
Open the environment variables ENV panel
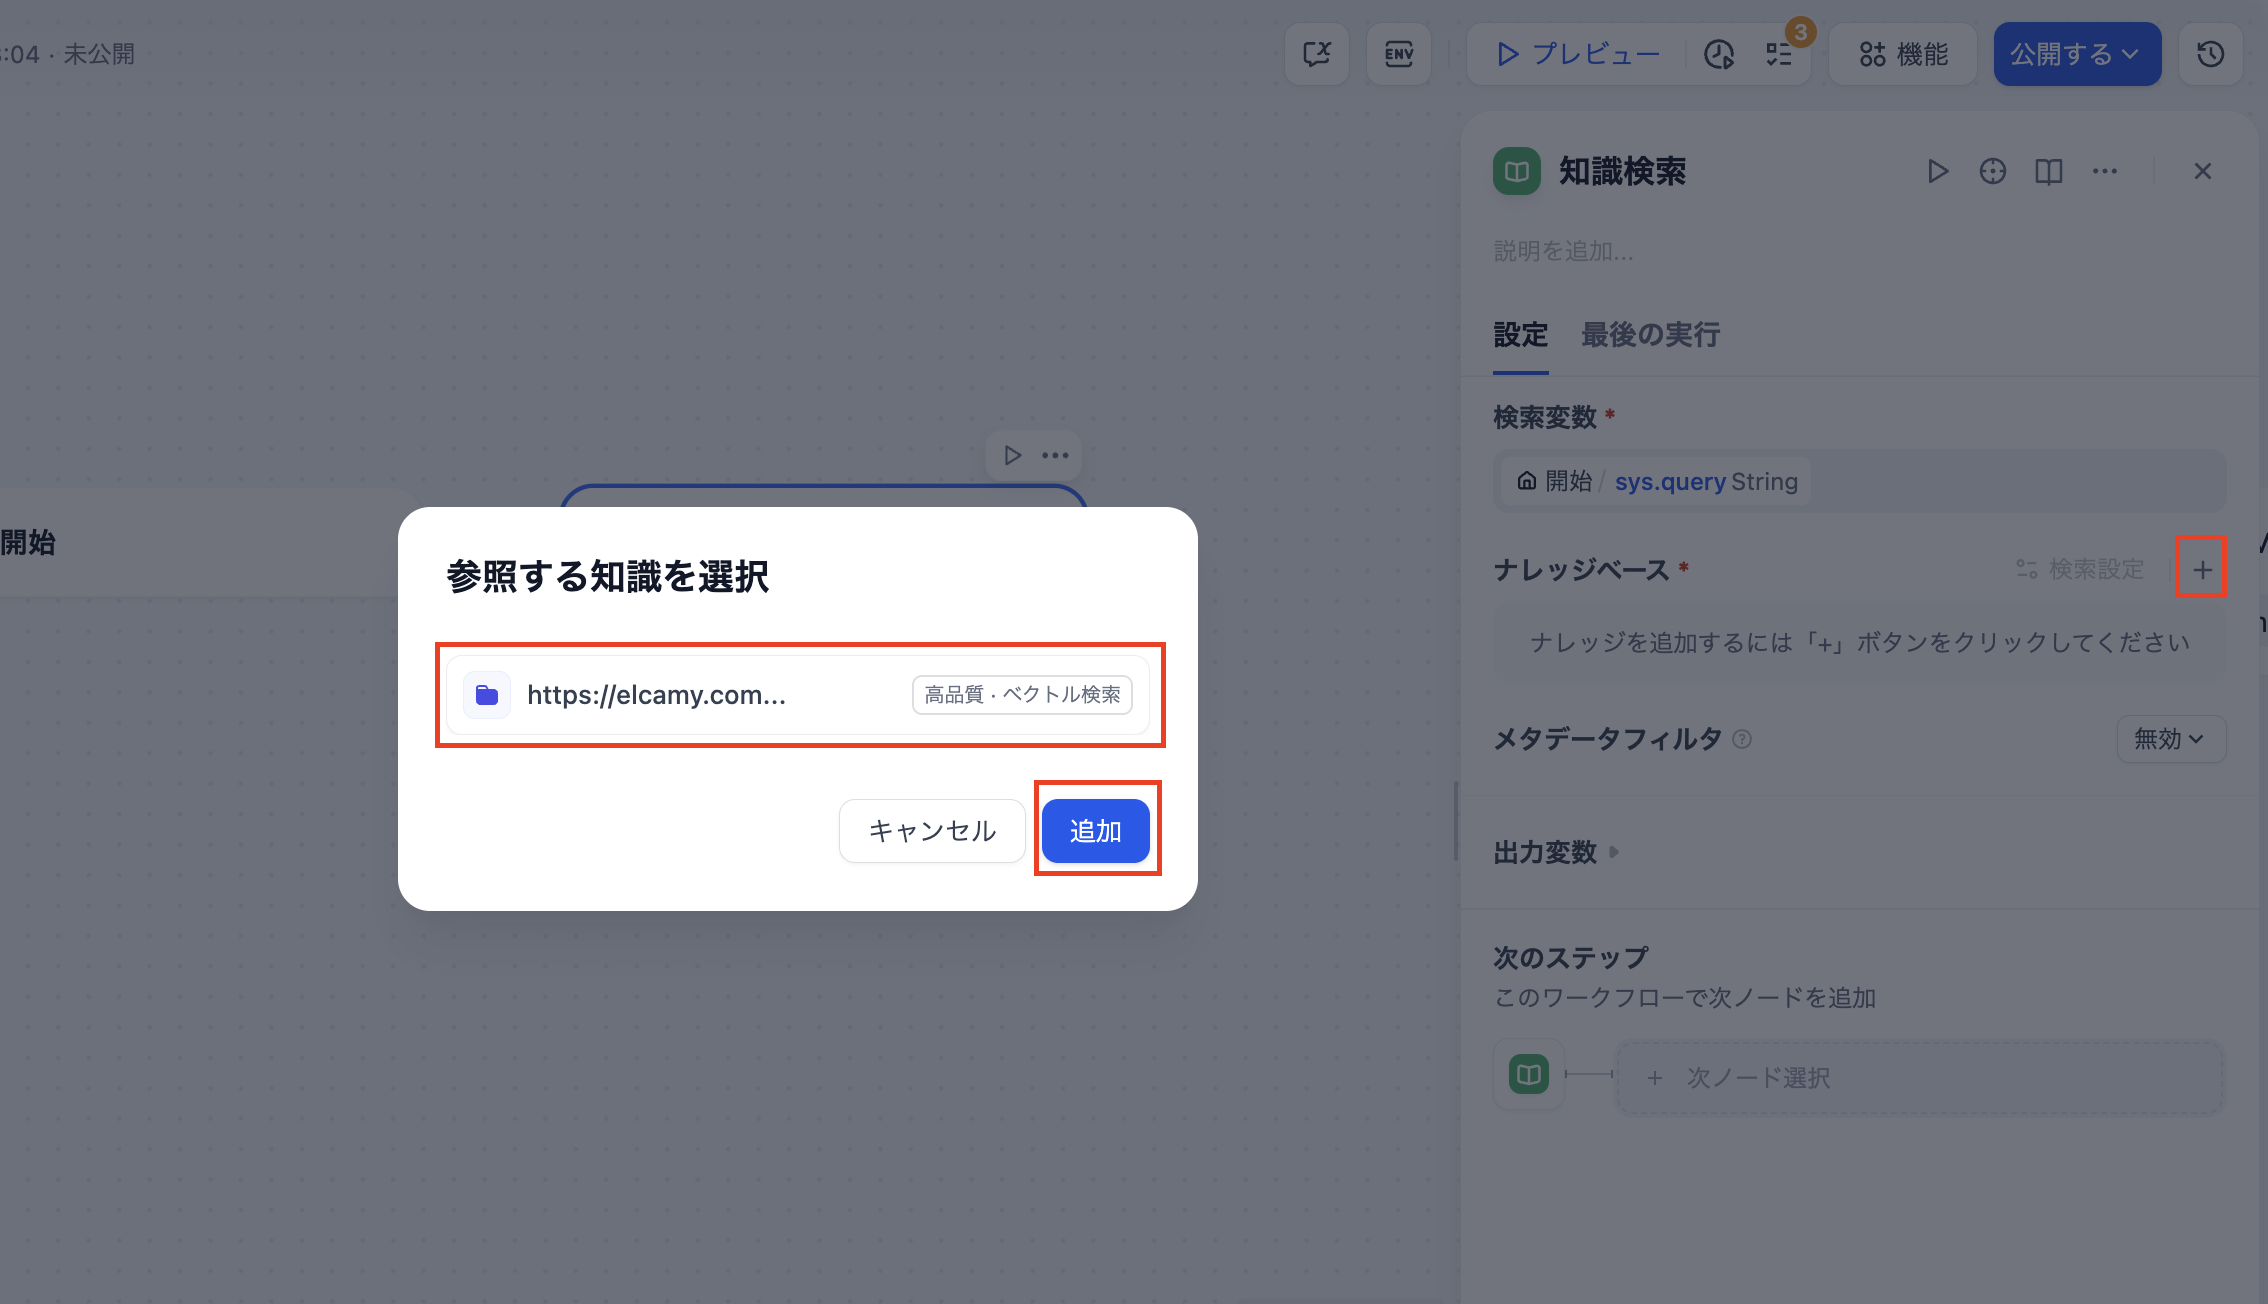pos(1399,54)
